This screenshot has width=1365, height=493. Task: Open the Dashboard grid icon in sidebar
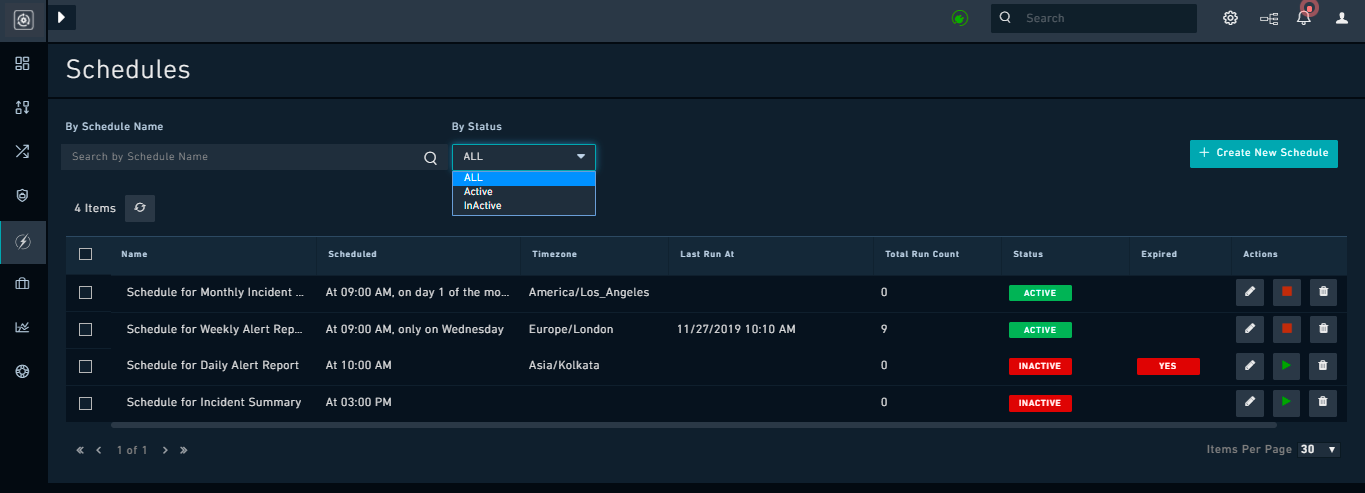pos(23,64)
